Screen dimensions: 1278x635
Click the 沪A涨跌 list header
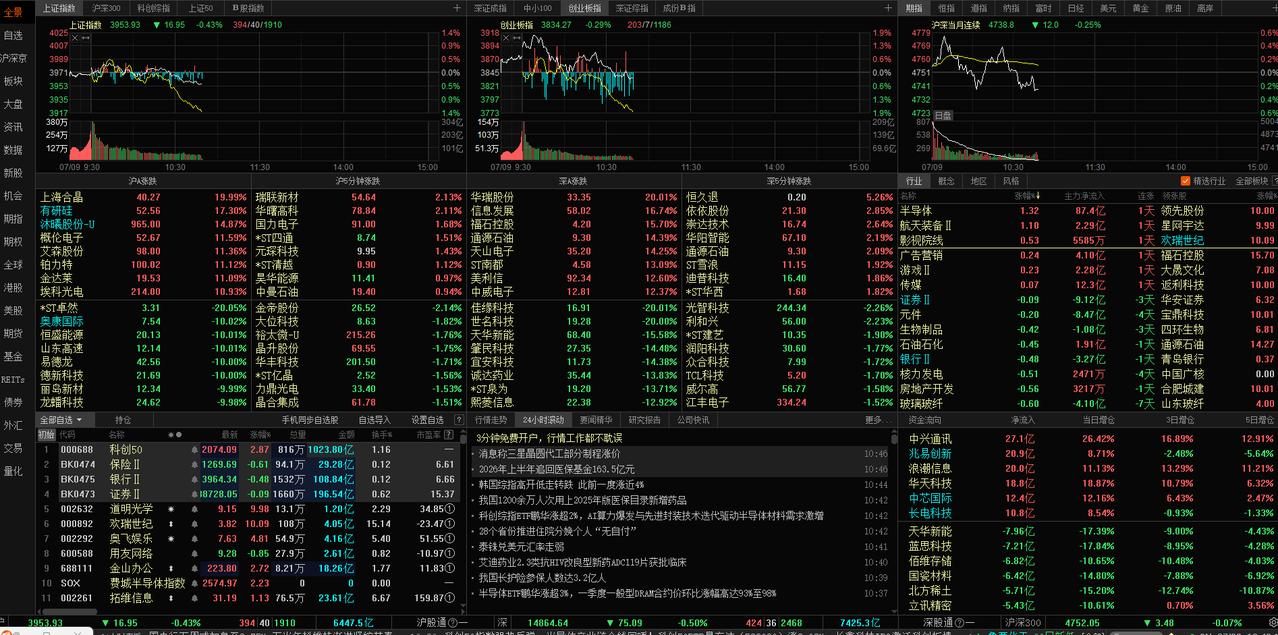(142, 181)
